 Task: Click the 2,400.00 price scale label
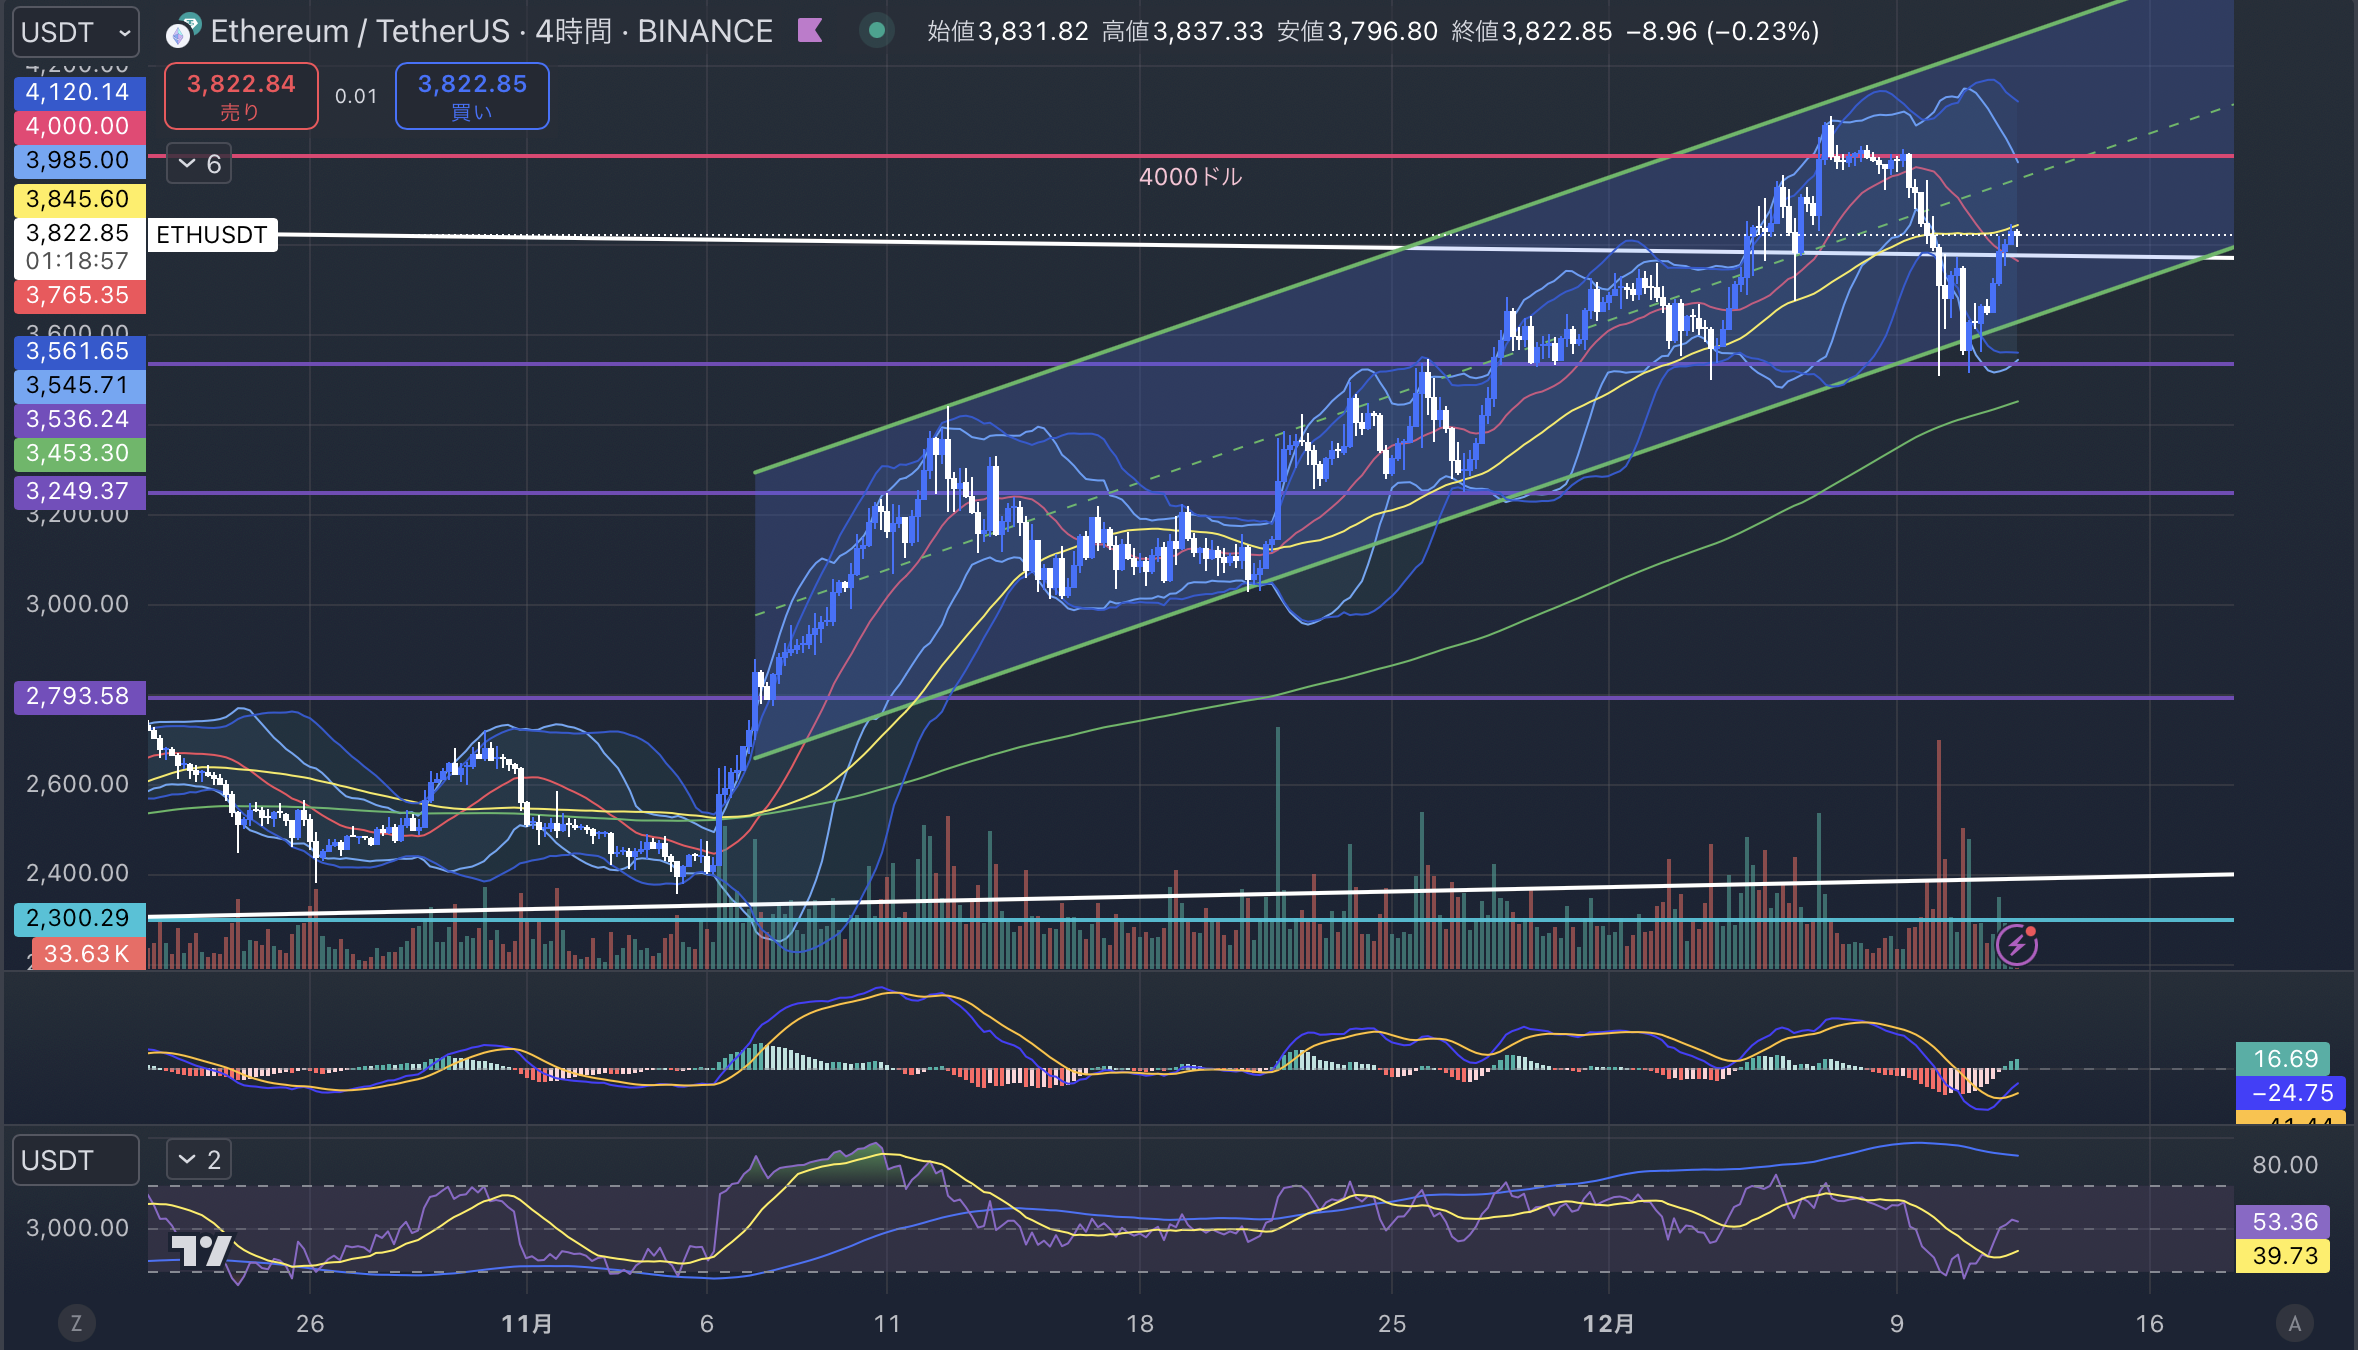[x=77, y=873]
